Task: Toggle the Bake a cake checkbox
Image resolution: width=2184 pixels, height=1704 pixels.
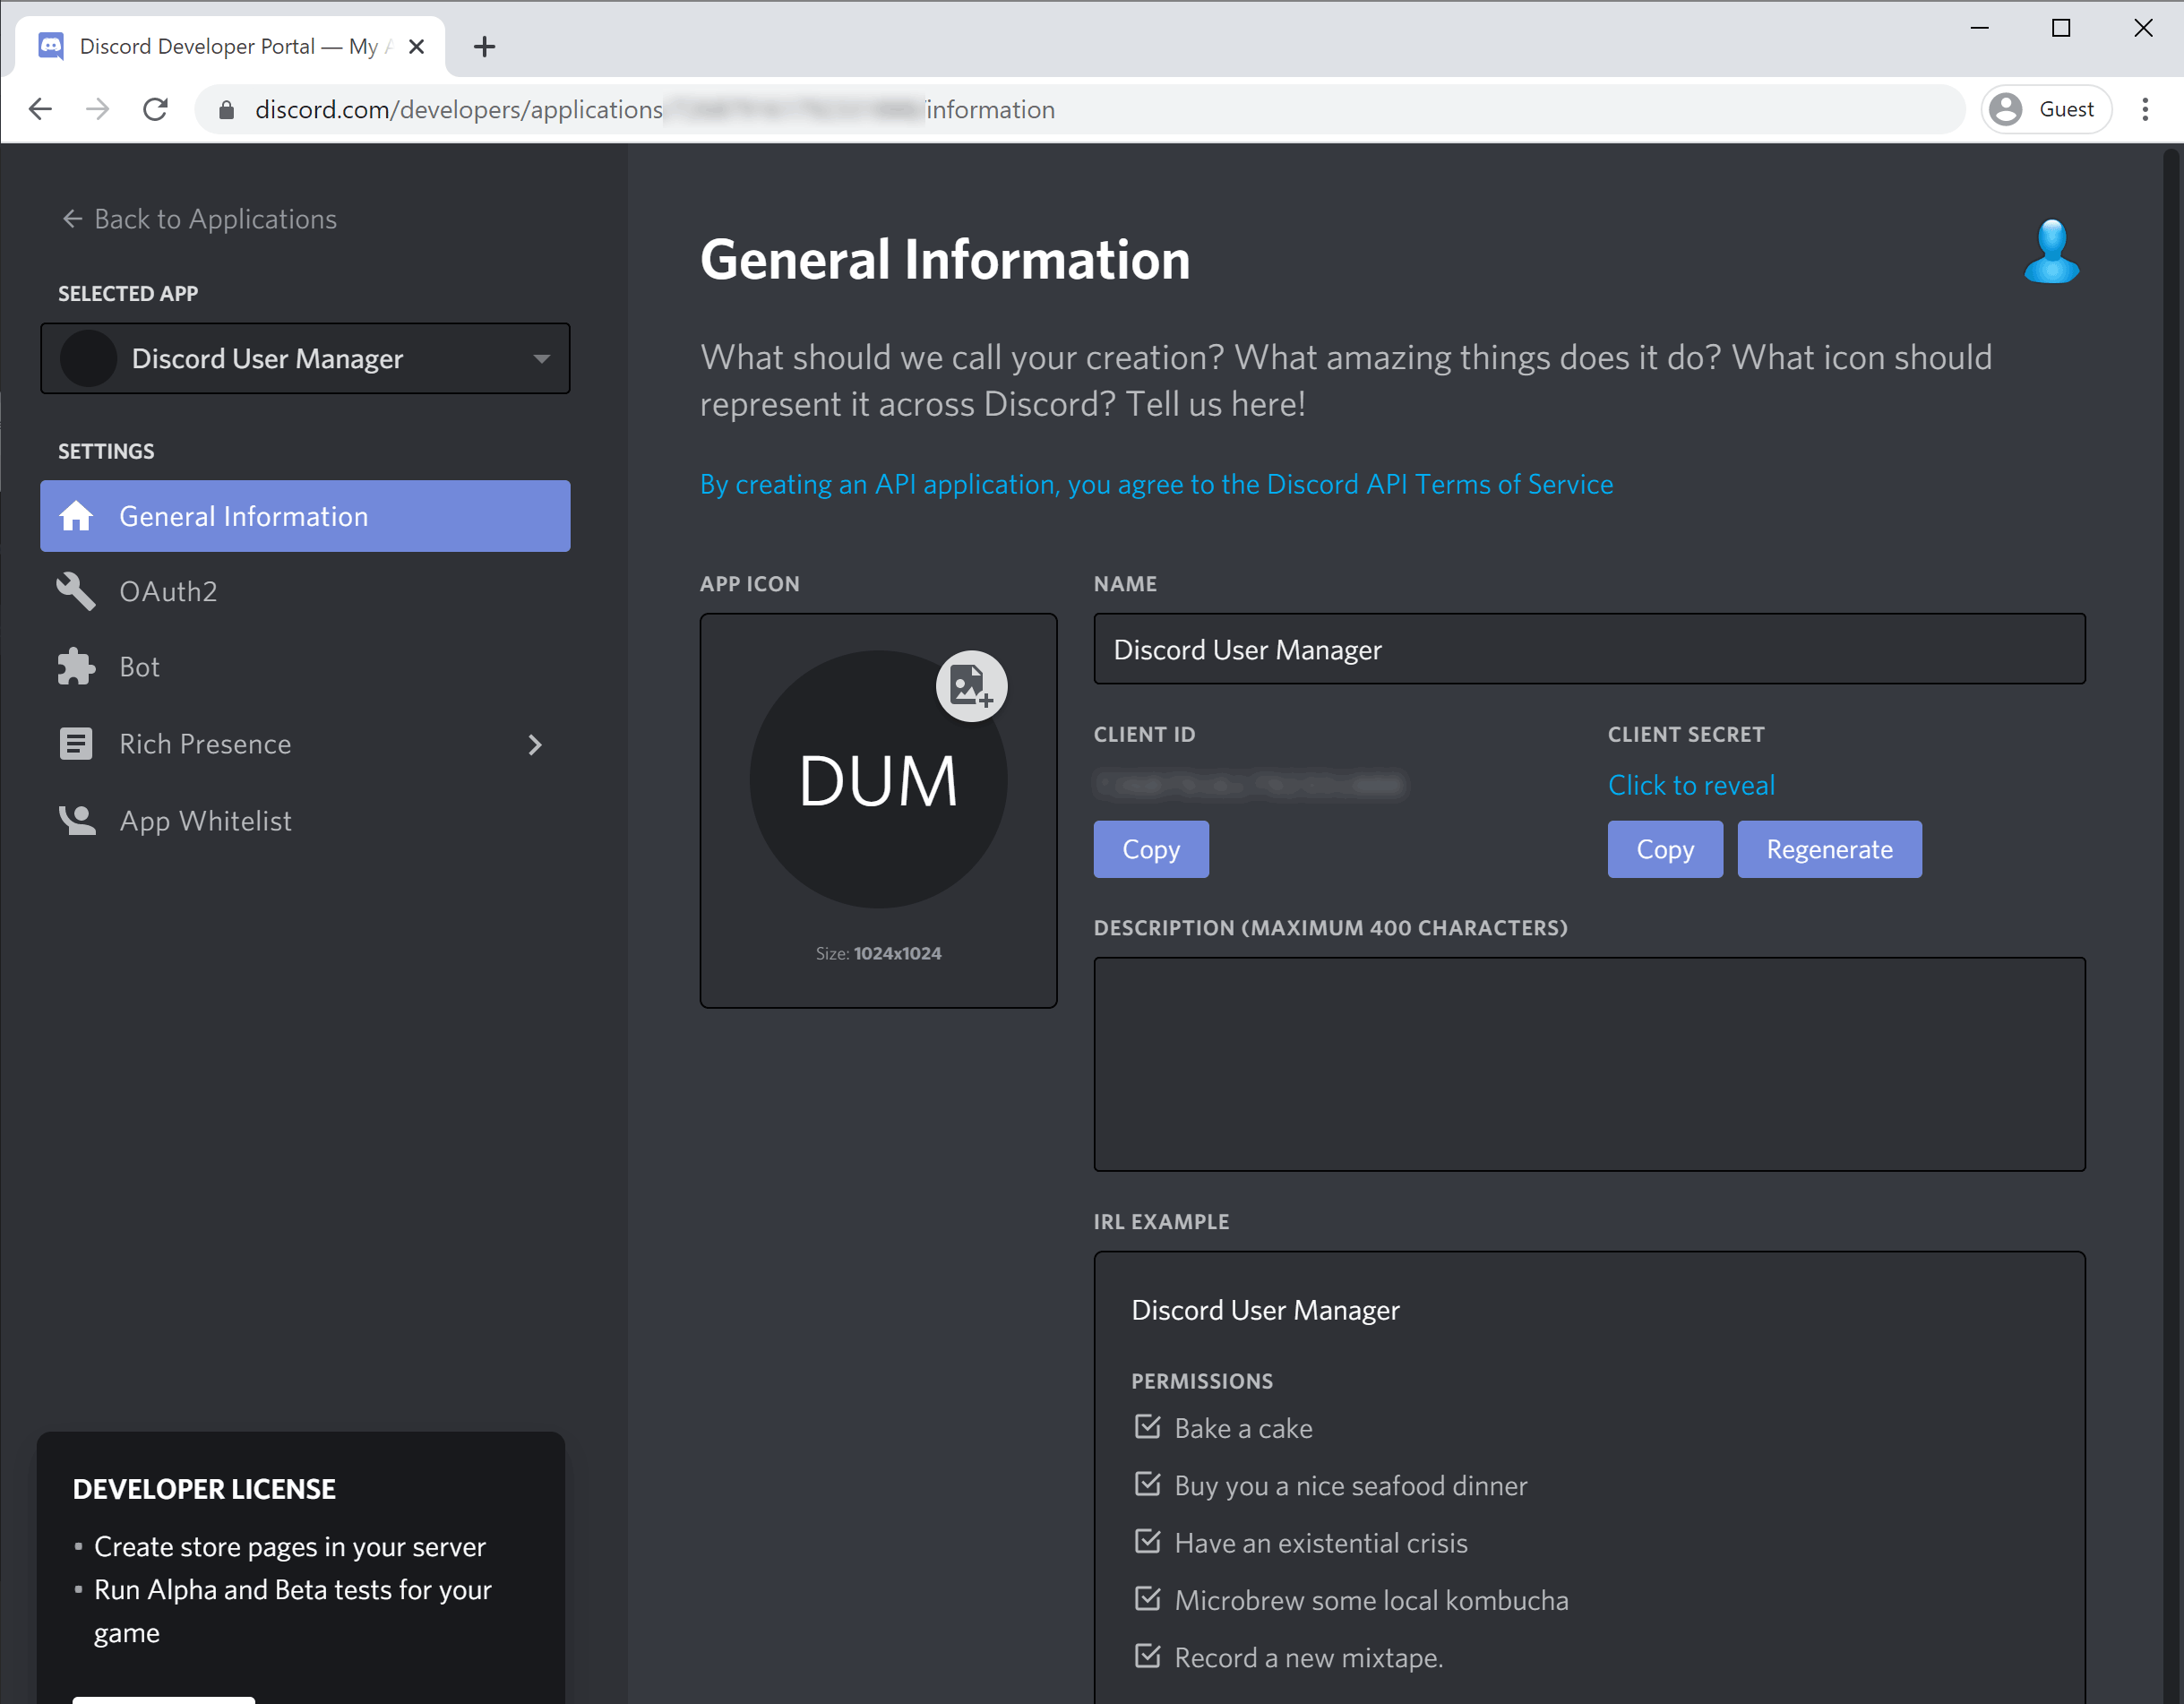Action: tap(1147, 1427)
